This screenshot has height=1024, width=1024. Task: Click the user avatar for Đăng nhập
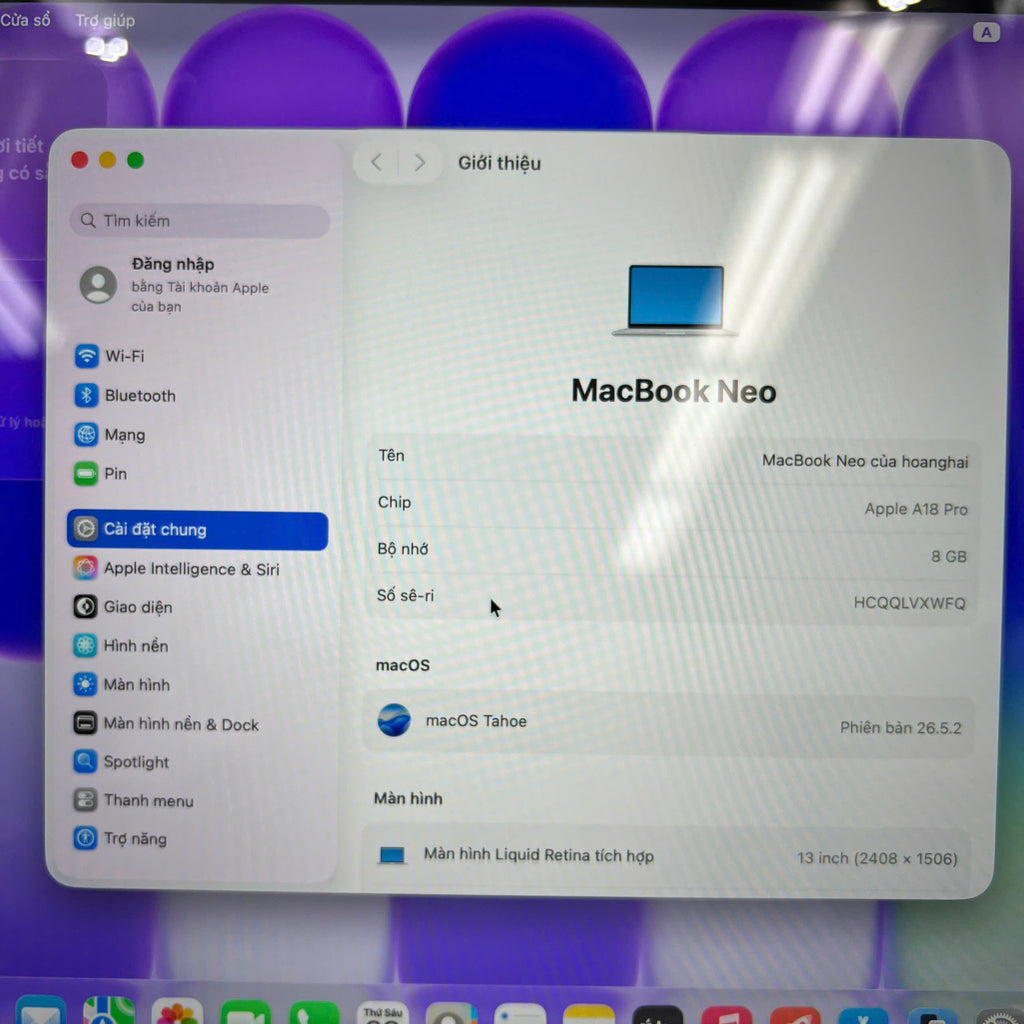pyautogui.click(x=98, y=284)
